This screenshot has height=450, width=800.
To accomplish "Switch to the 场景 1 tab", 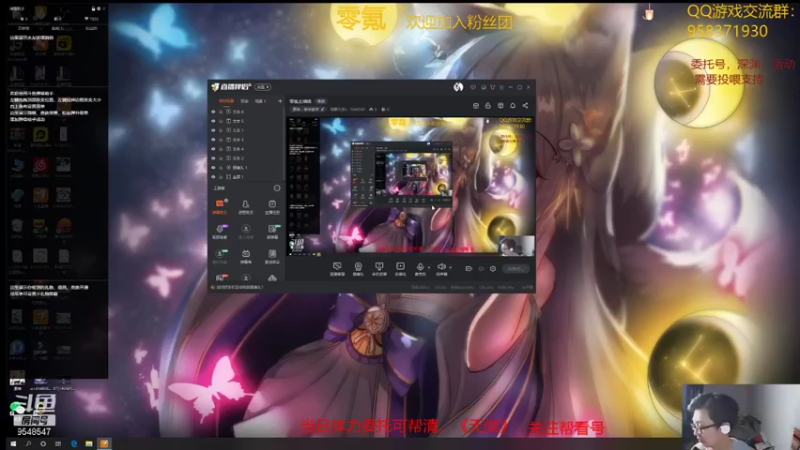I will (261, 101).
